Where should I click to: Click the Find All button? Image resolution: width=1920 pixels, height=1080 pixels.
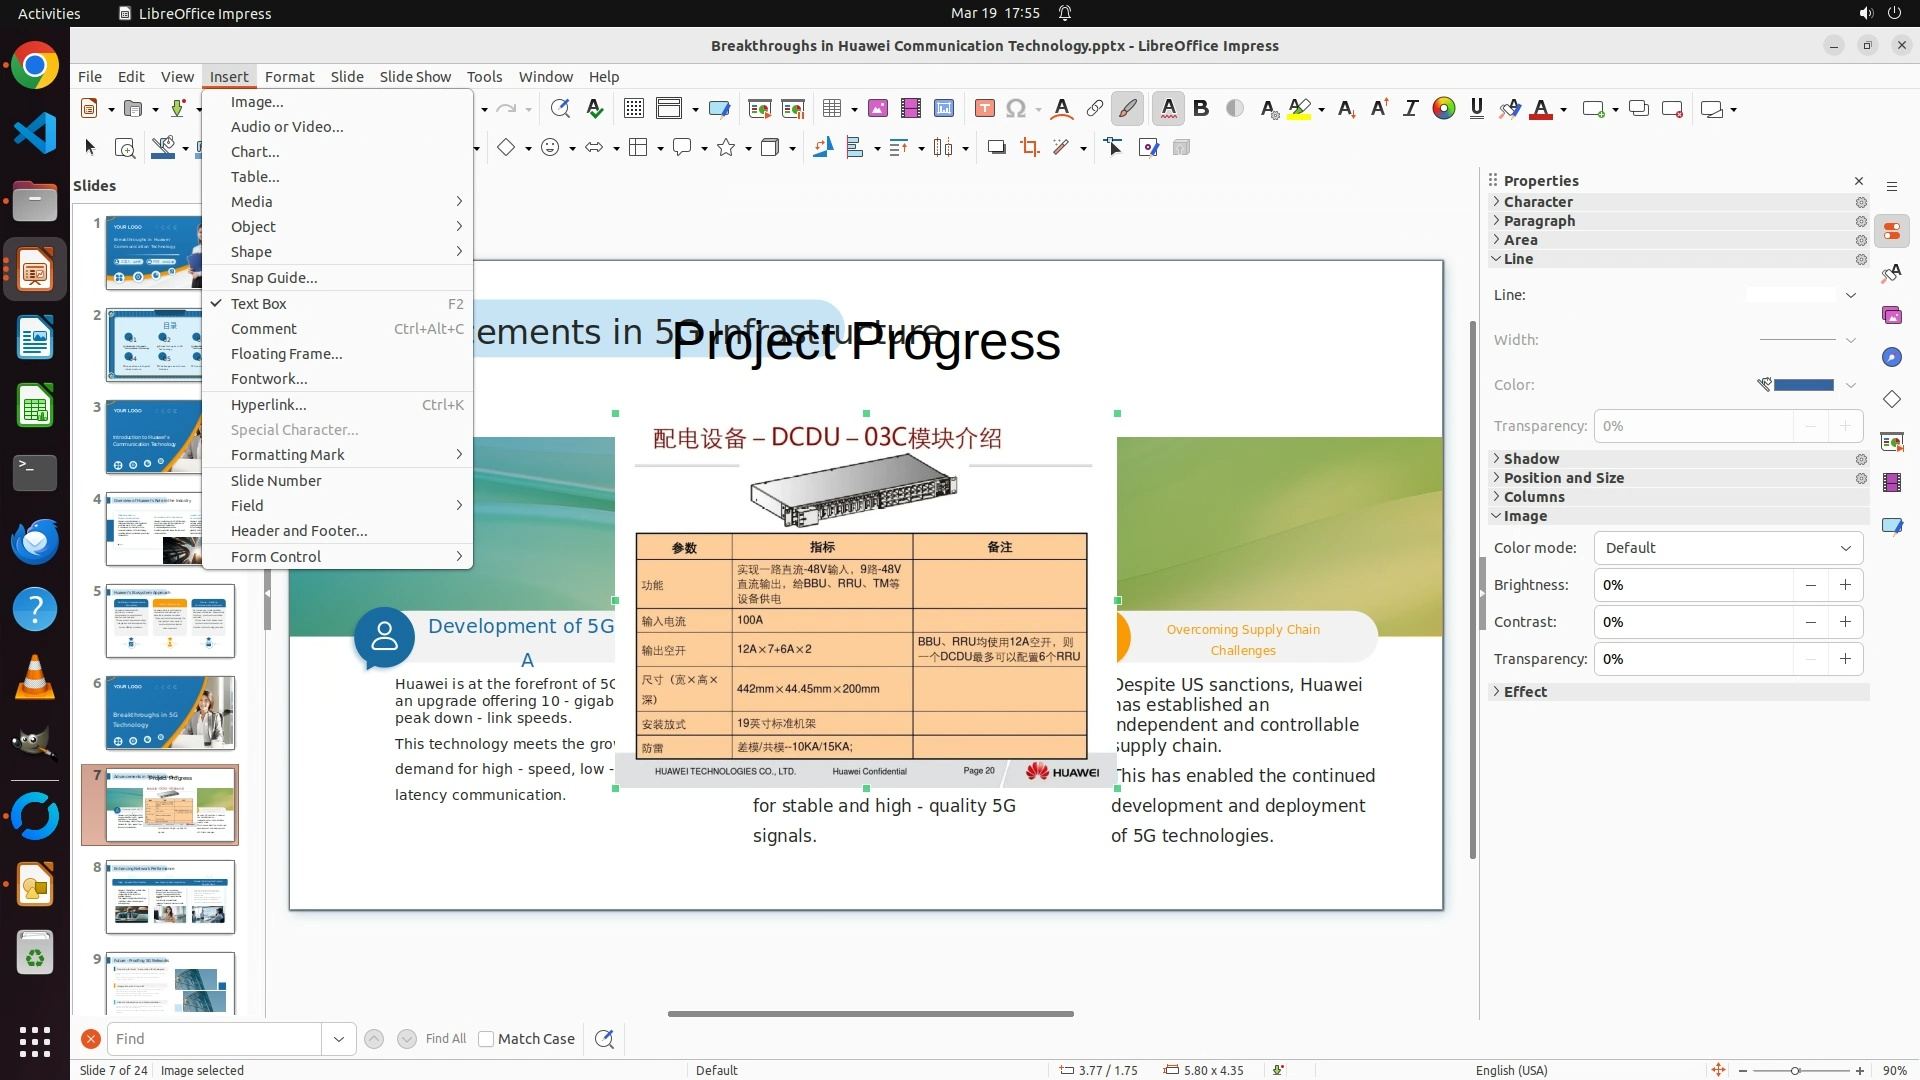[x=445, y=1039]
